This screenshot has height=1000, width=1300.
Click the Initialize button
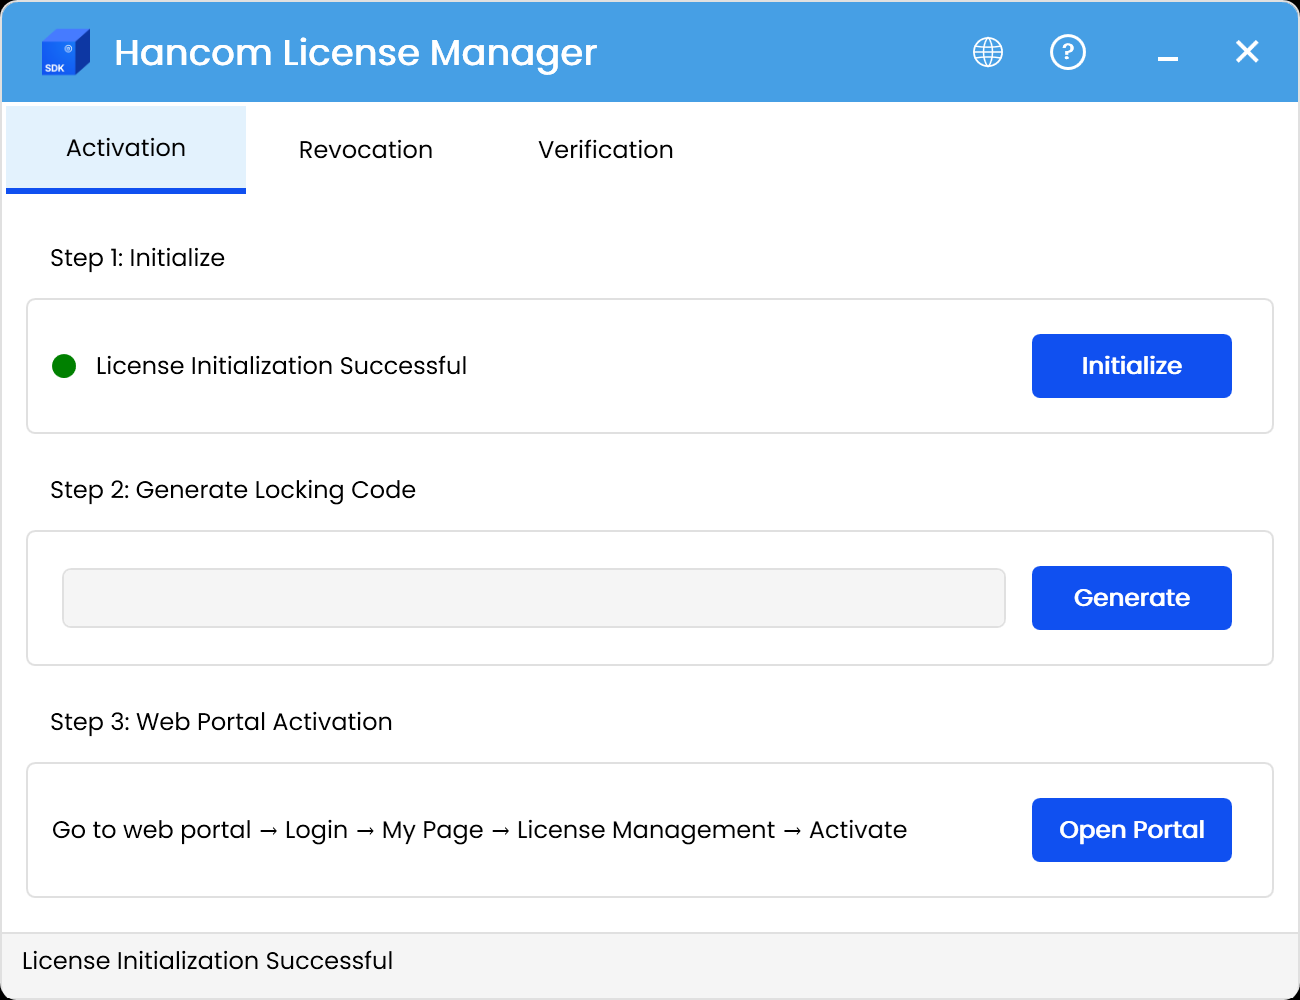coord(1131,366)
